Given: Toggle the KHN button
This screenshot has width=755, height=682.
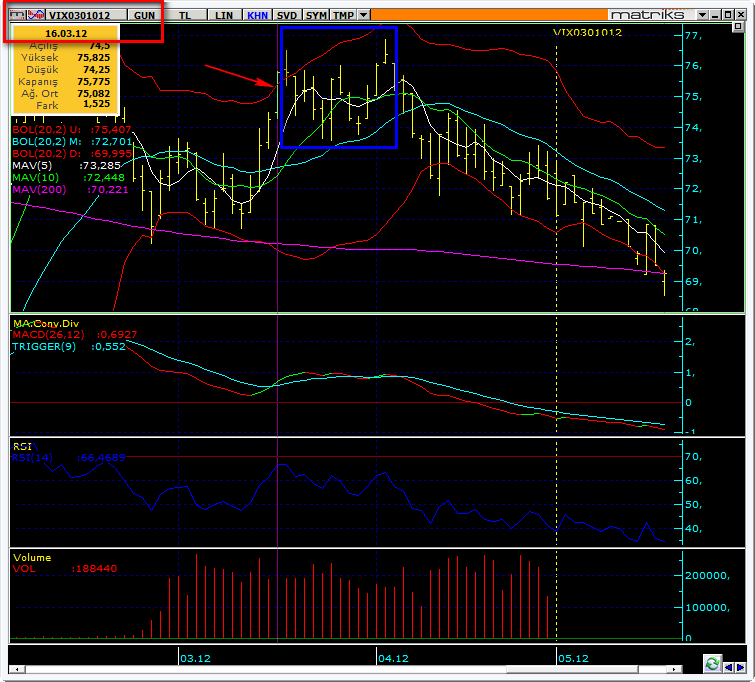Looking at the screenshot, I should (x=257, y=15).
